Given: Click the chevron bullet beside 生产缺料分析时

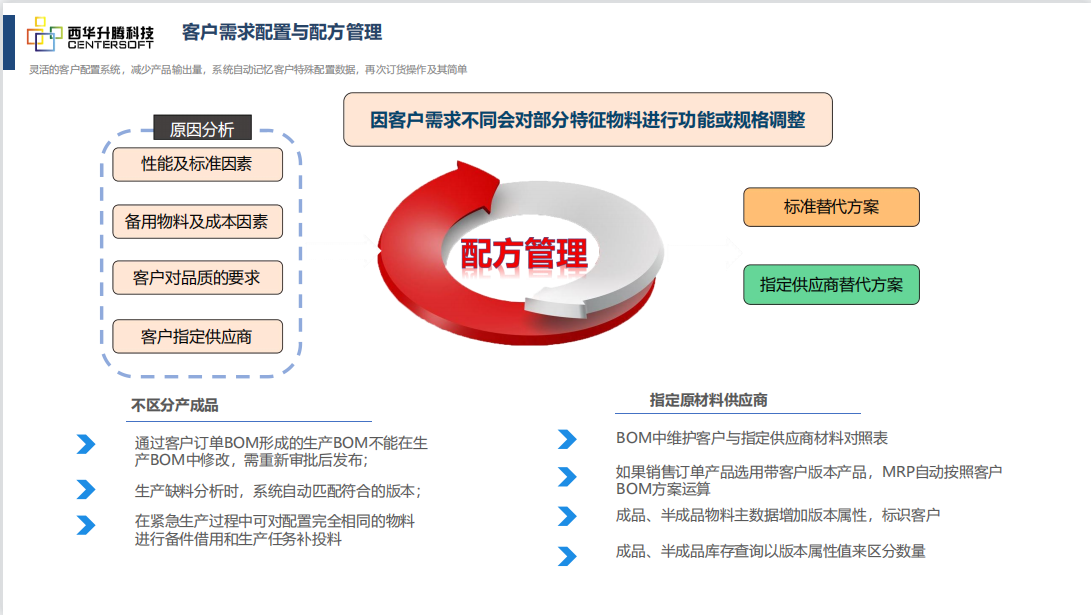Looking at the screenshot, I should pos(86,490).
